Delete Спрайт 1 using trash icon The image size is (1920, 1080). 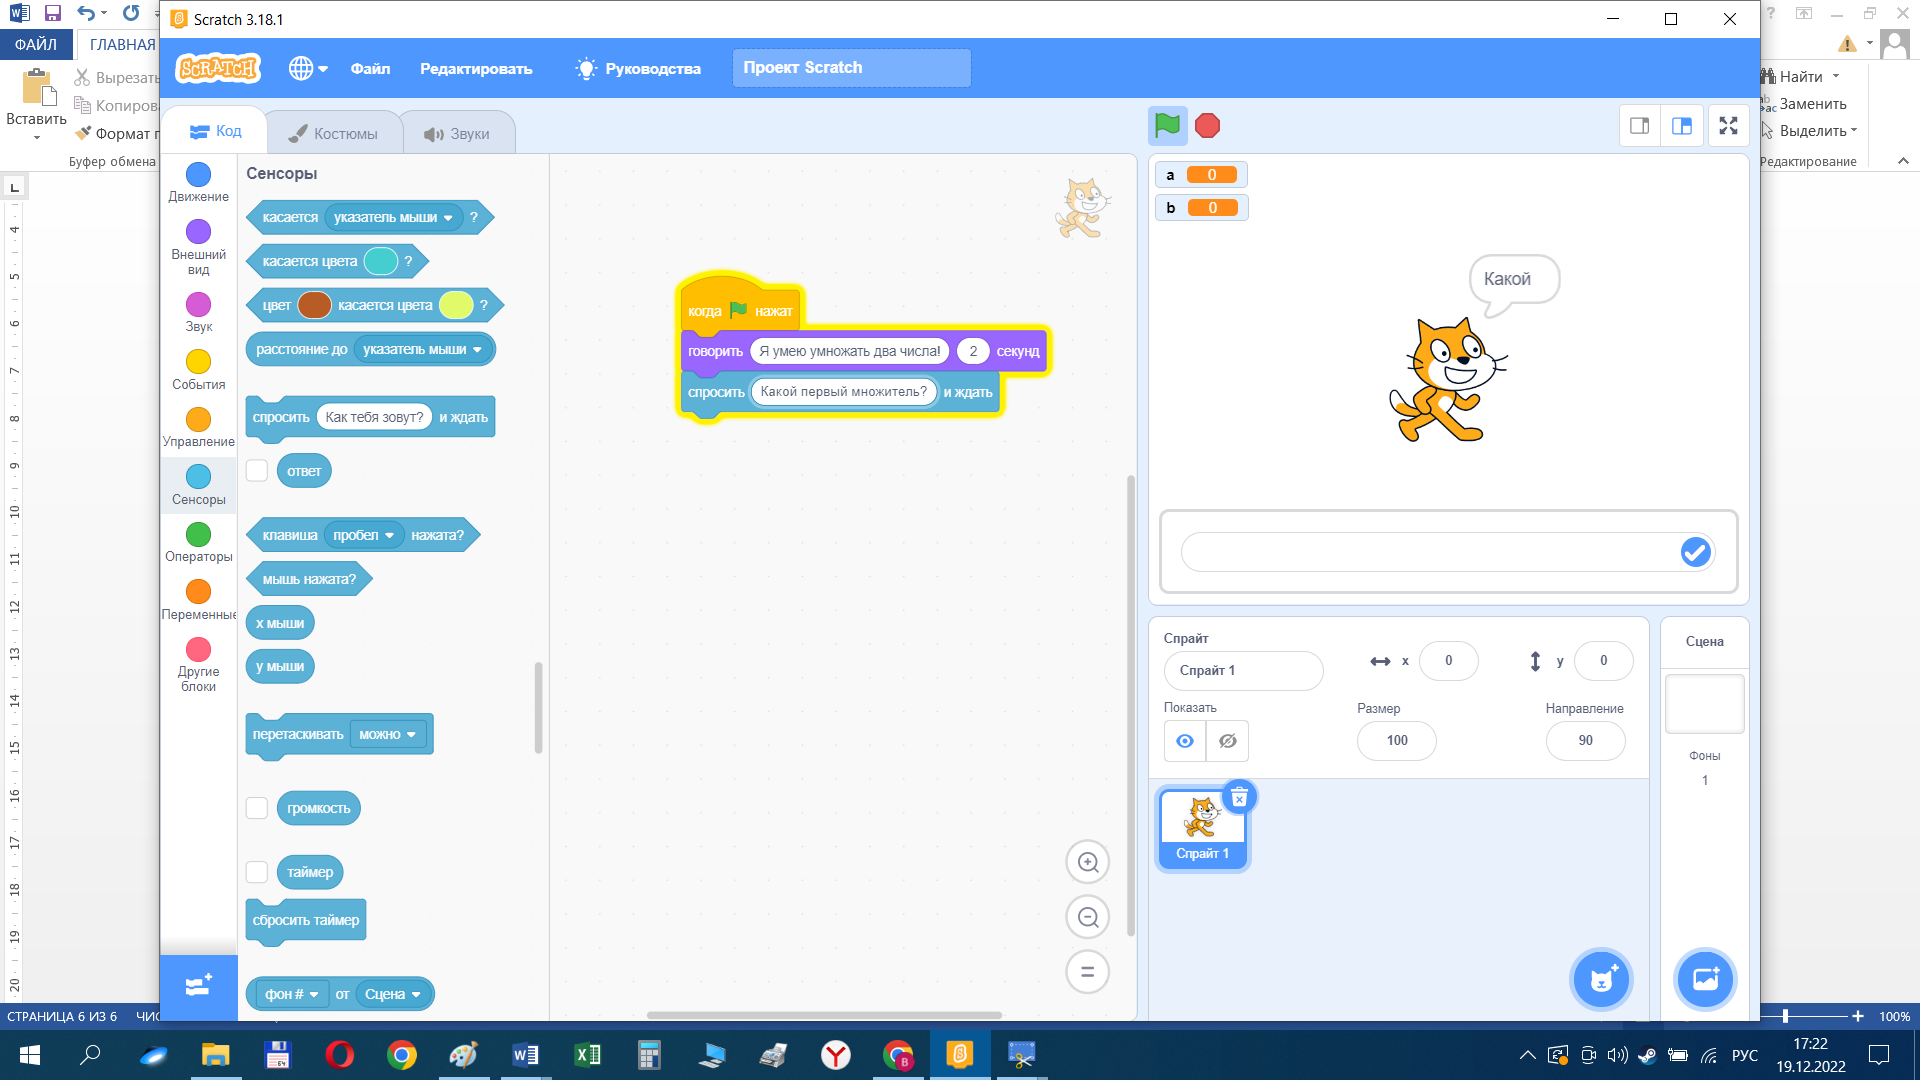point(1239,797)
